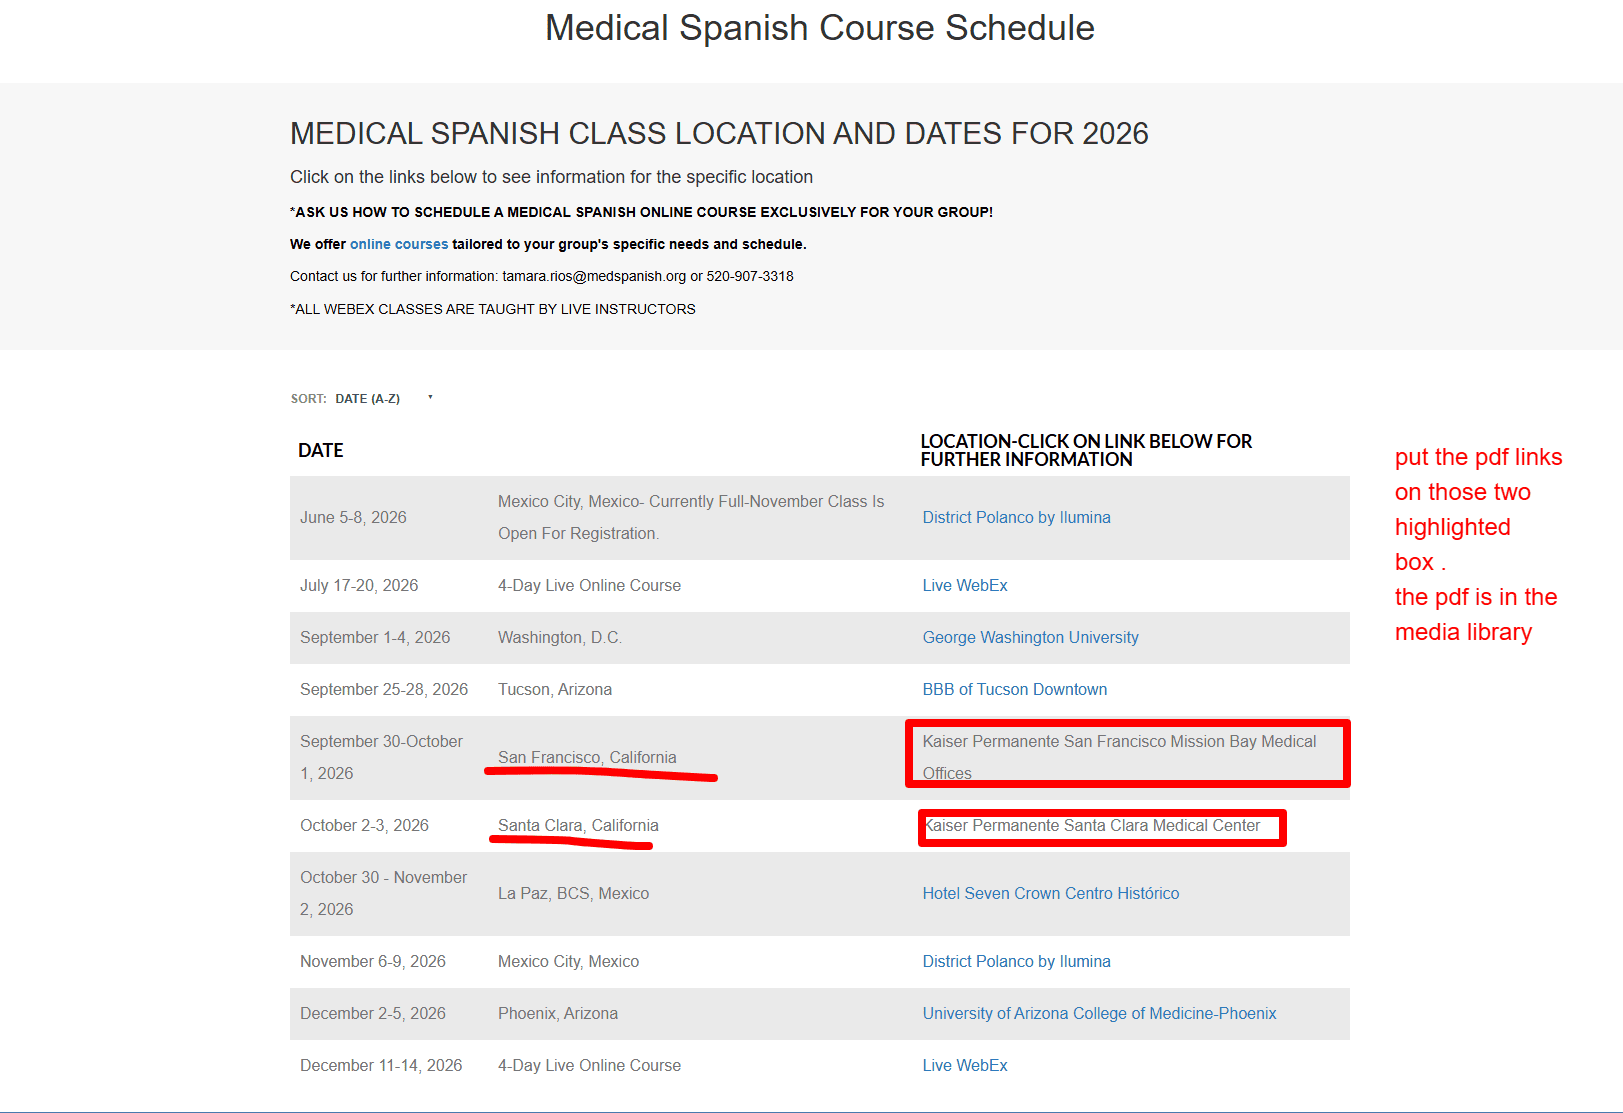1623x1113 pixels.
Task: Click the DATE column header
Action: (x=320, y=450)
